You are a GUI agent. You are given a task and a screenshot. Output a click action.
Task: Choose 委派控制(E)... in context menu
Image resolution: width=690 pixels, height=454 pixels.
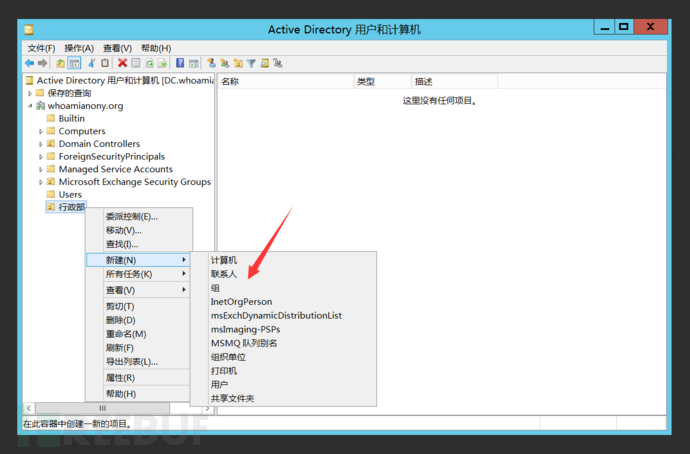click(x=139, y=216)
